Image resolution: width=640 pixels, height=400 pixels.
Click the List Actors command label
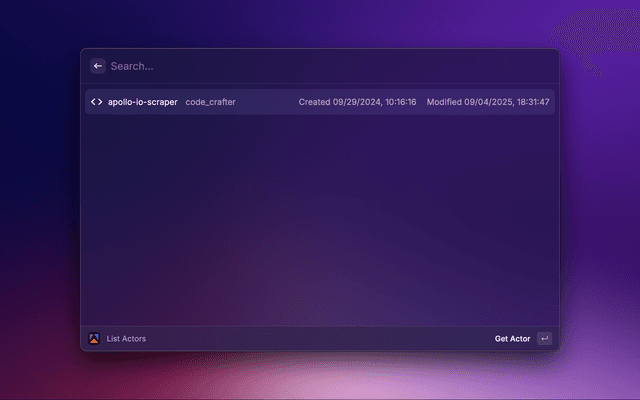click(126, 339)
